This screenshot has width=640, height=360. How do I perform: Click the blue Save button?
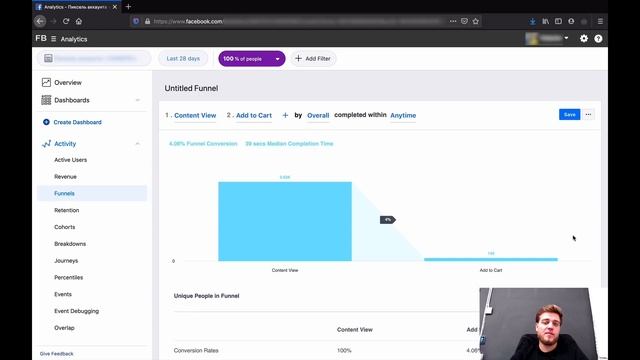569,115
